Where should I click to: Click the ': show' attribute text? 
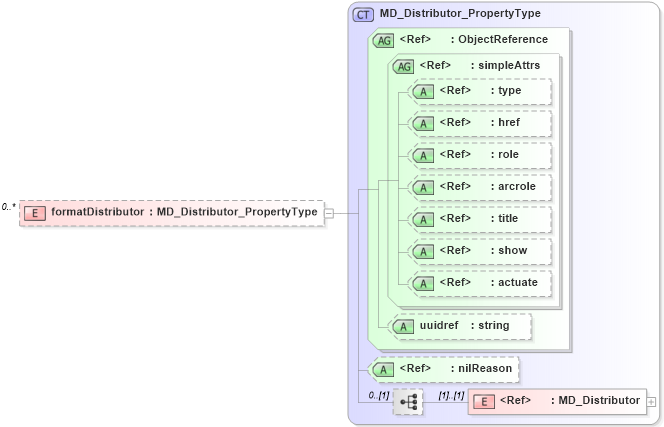[x=509, y=250]
